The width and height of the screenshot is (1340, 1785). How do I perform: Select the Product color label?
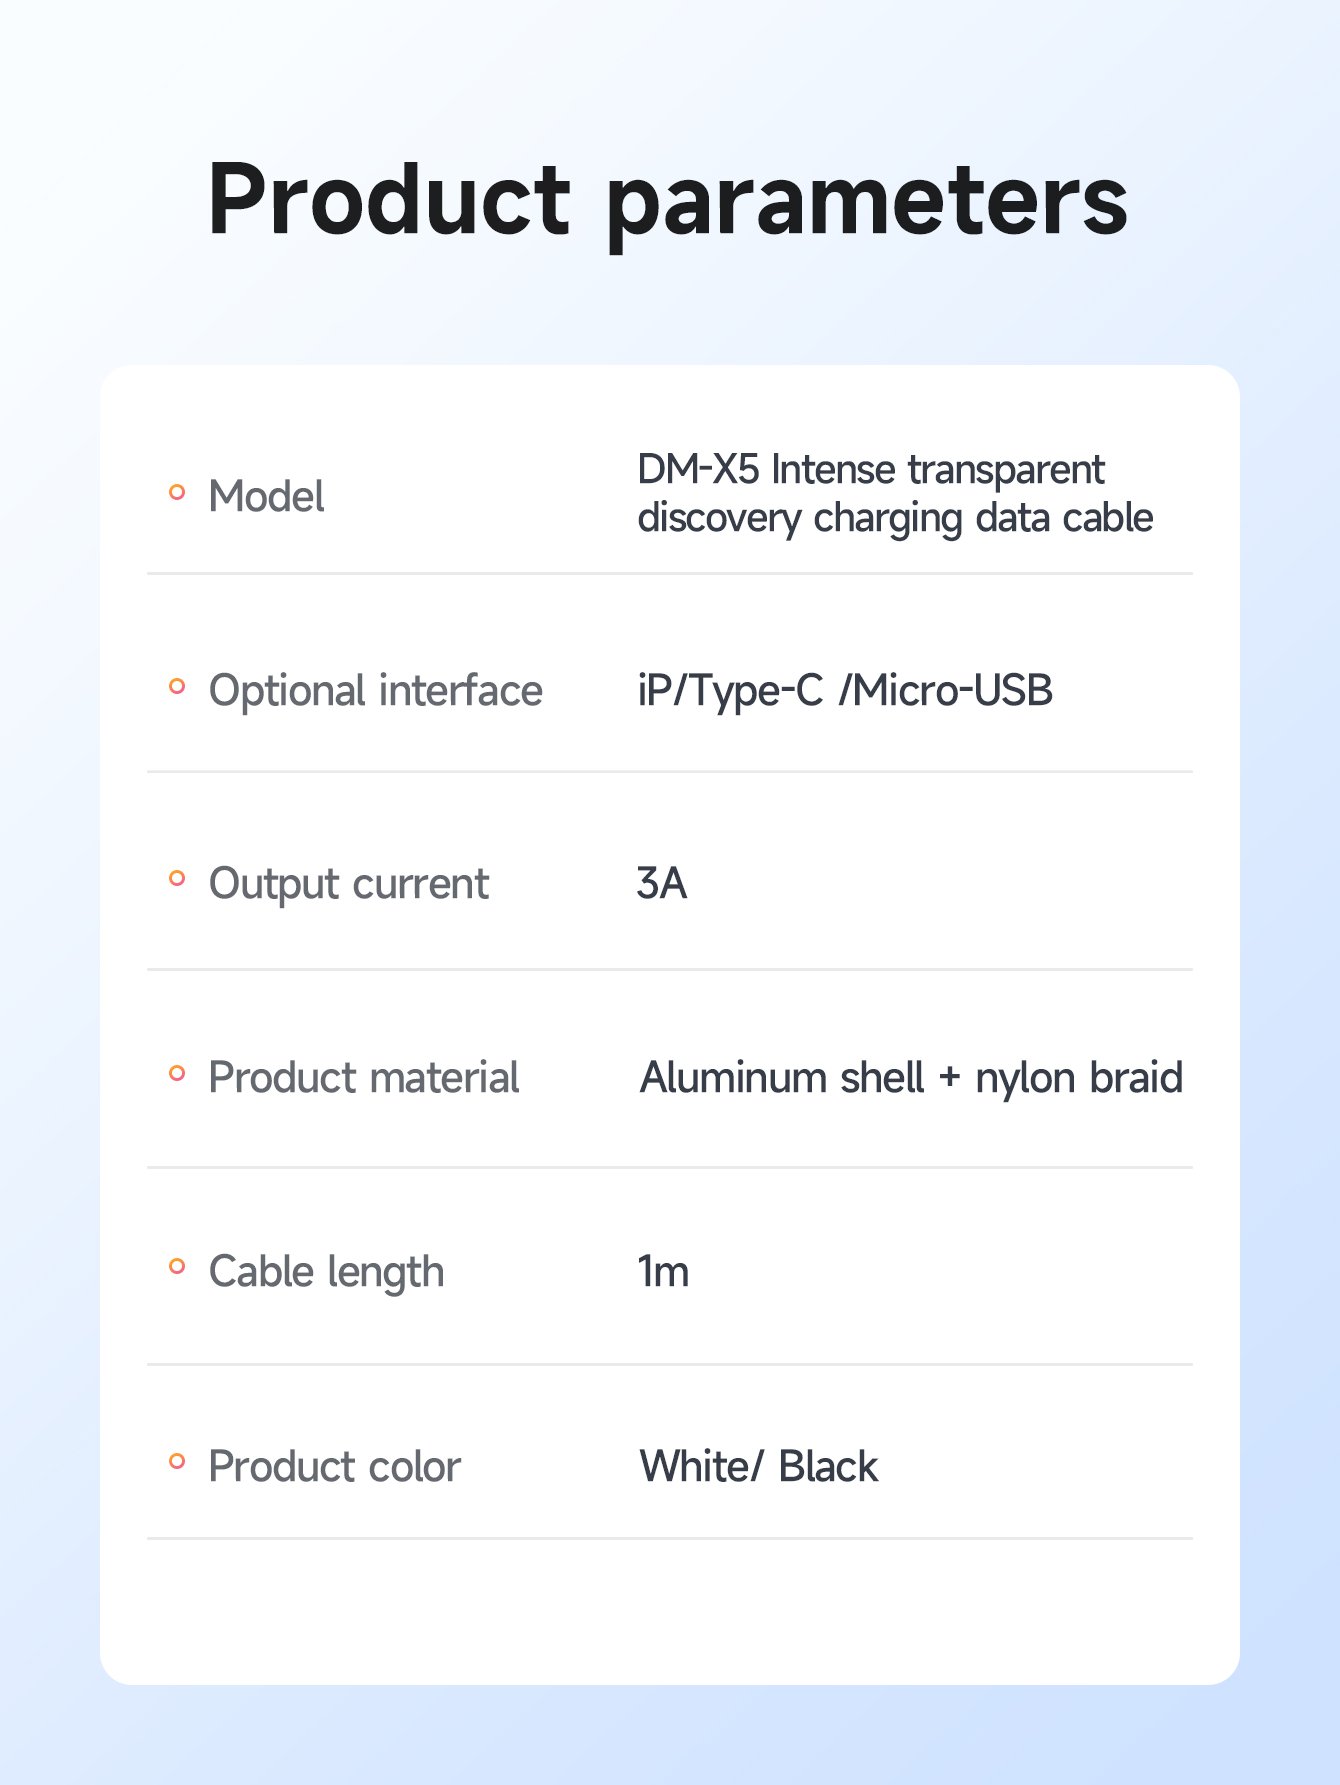click(x=334, y=1467)
